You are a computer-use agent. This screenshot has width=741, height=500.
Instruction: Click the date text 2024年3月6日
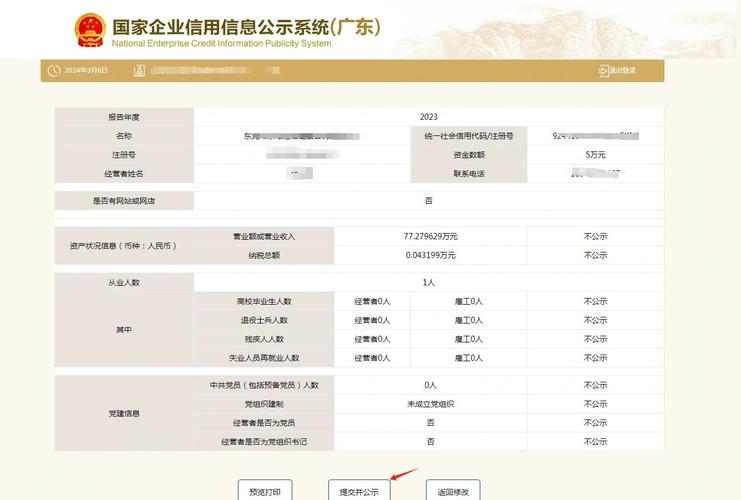point(86,70)
